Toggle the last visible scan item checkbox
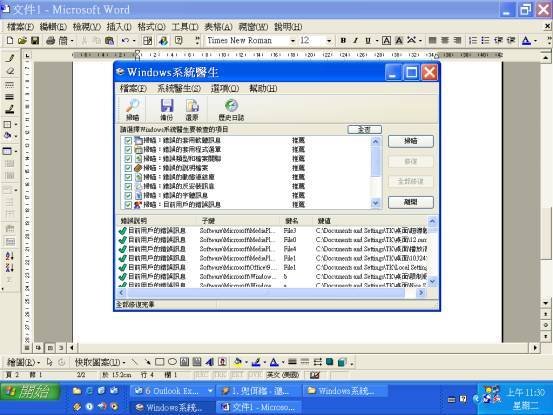Screen dimensions: 553x415 (x=128, y=205)
